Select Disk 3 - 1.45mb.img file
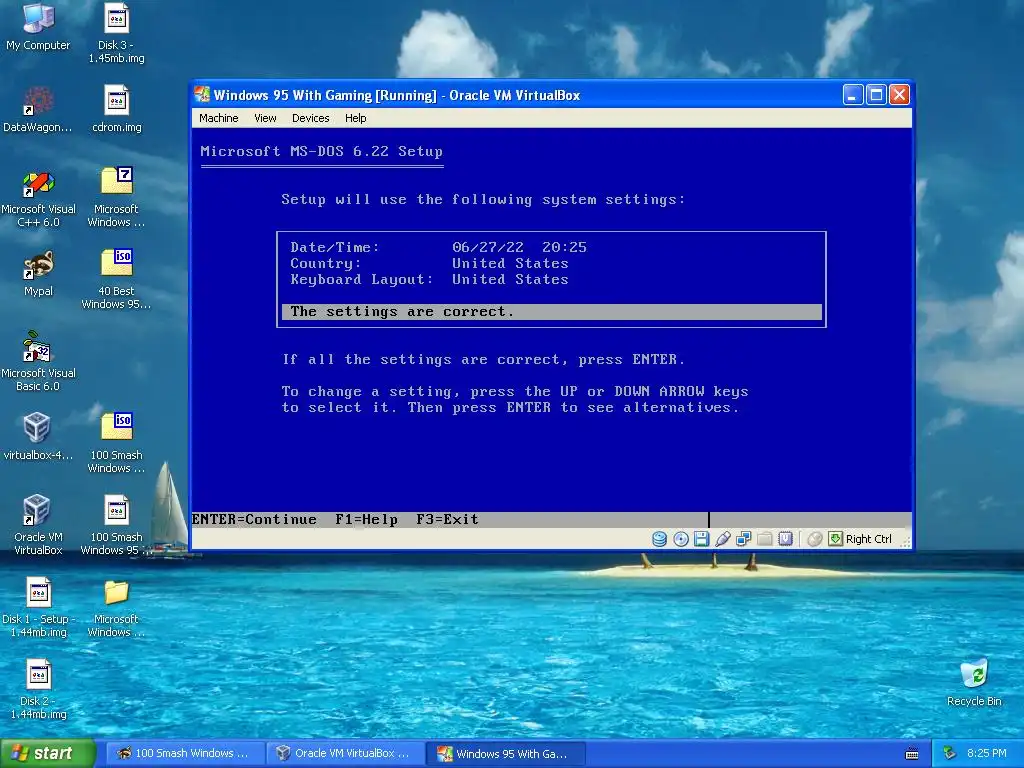Viewport: 1024px width, 768px height. 117,33
